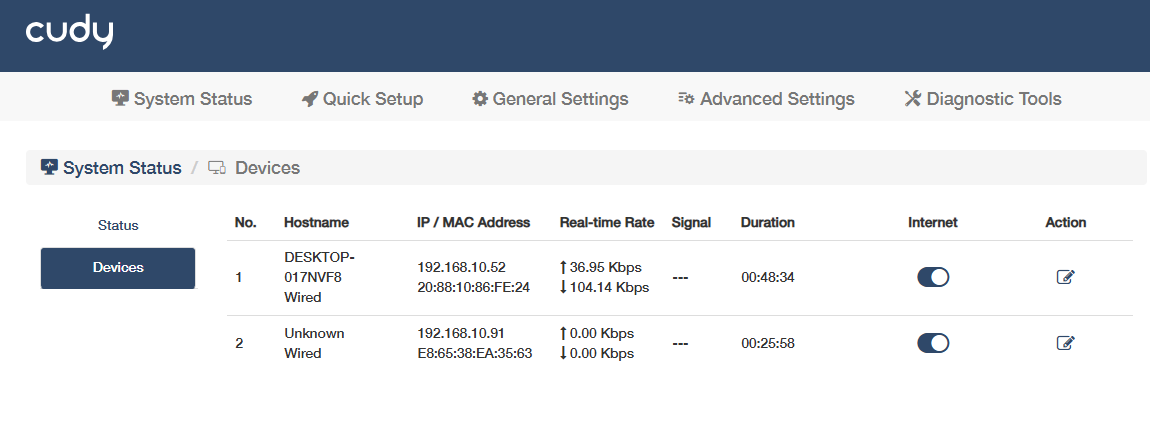
Task: Click the Devices breadcrumb item
Action: pos(267,168)
